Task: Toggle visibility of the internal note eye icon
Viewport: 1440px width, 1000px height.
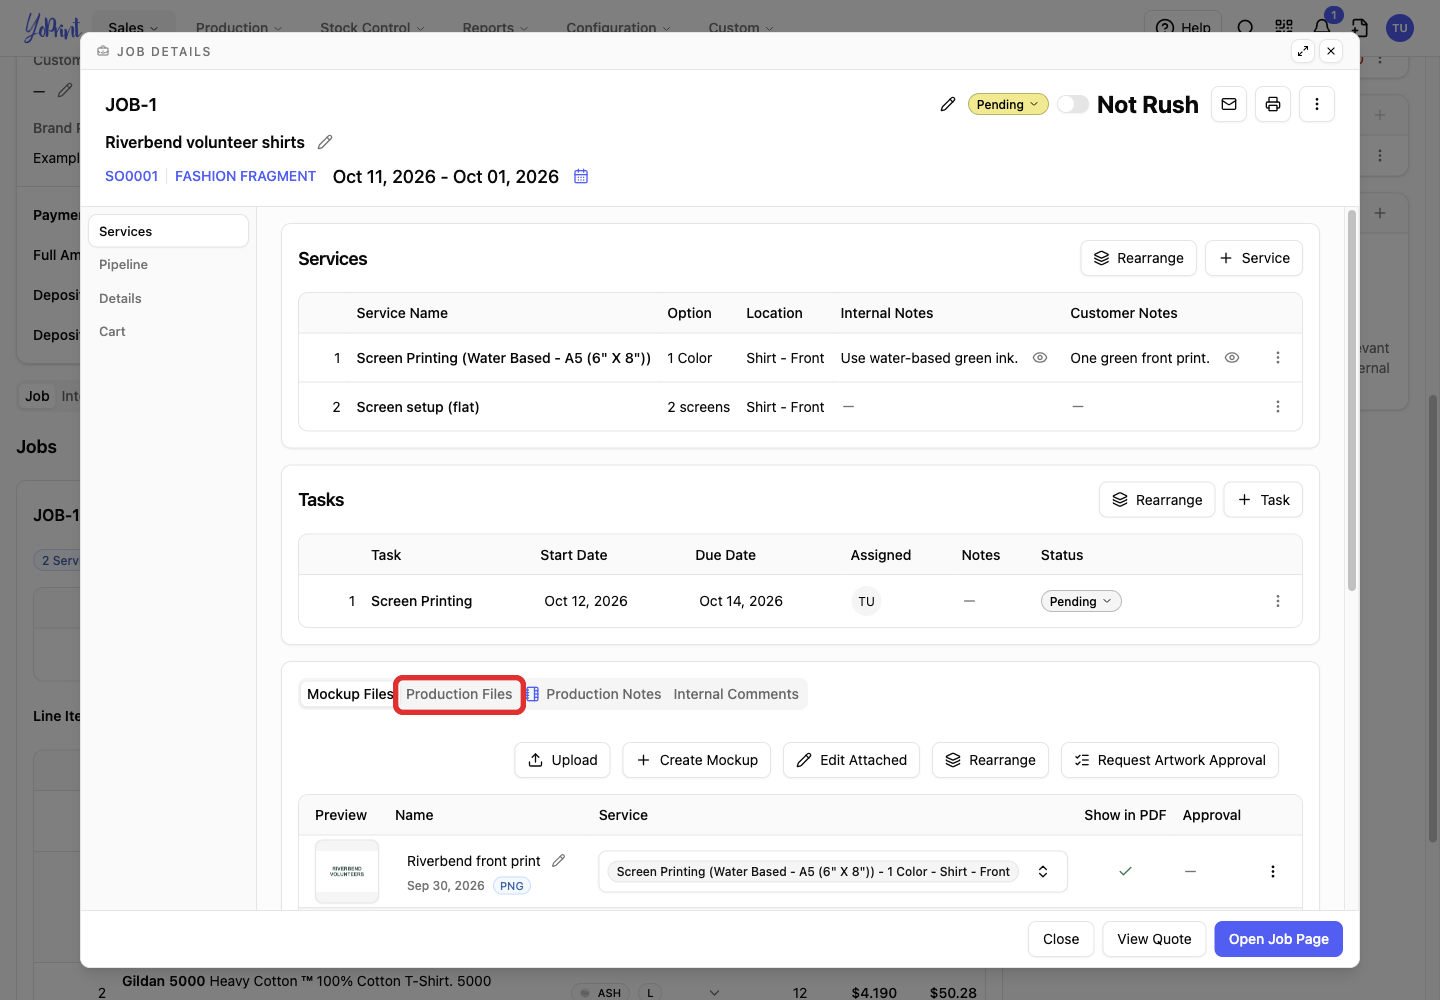Action: point(1040,358)
